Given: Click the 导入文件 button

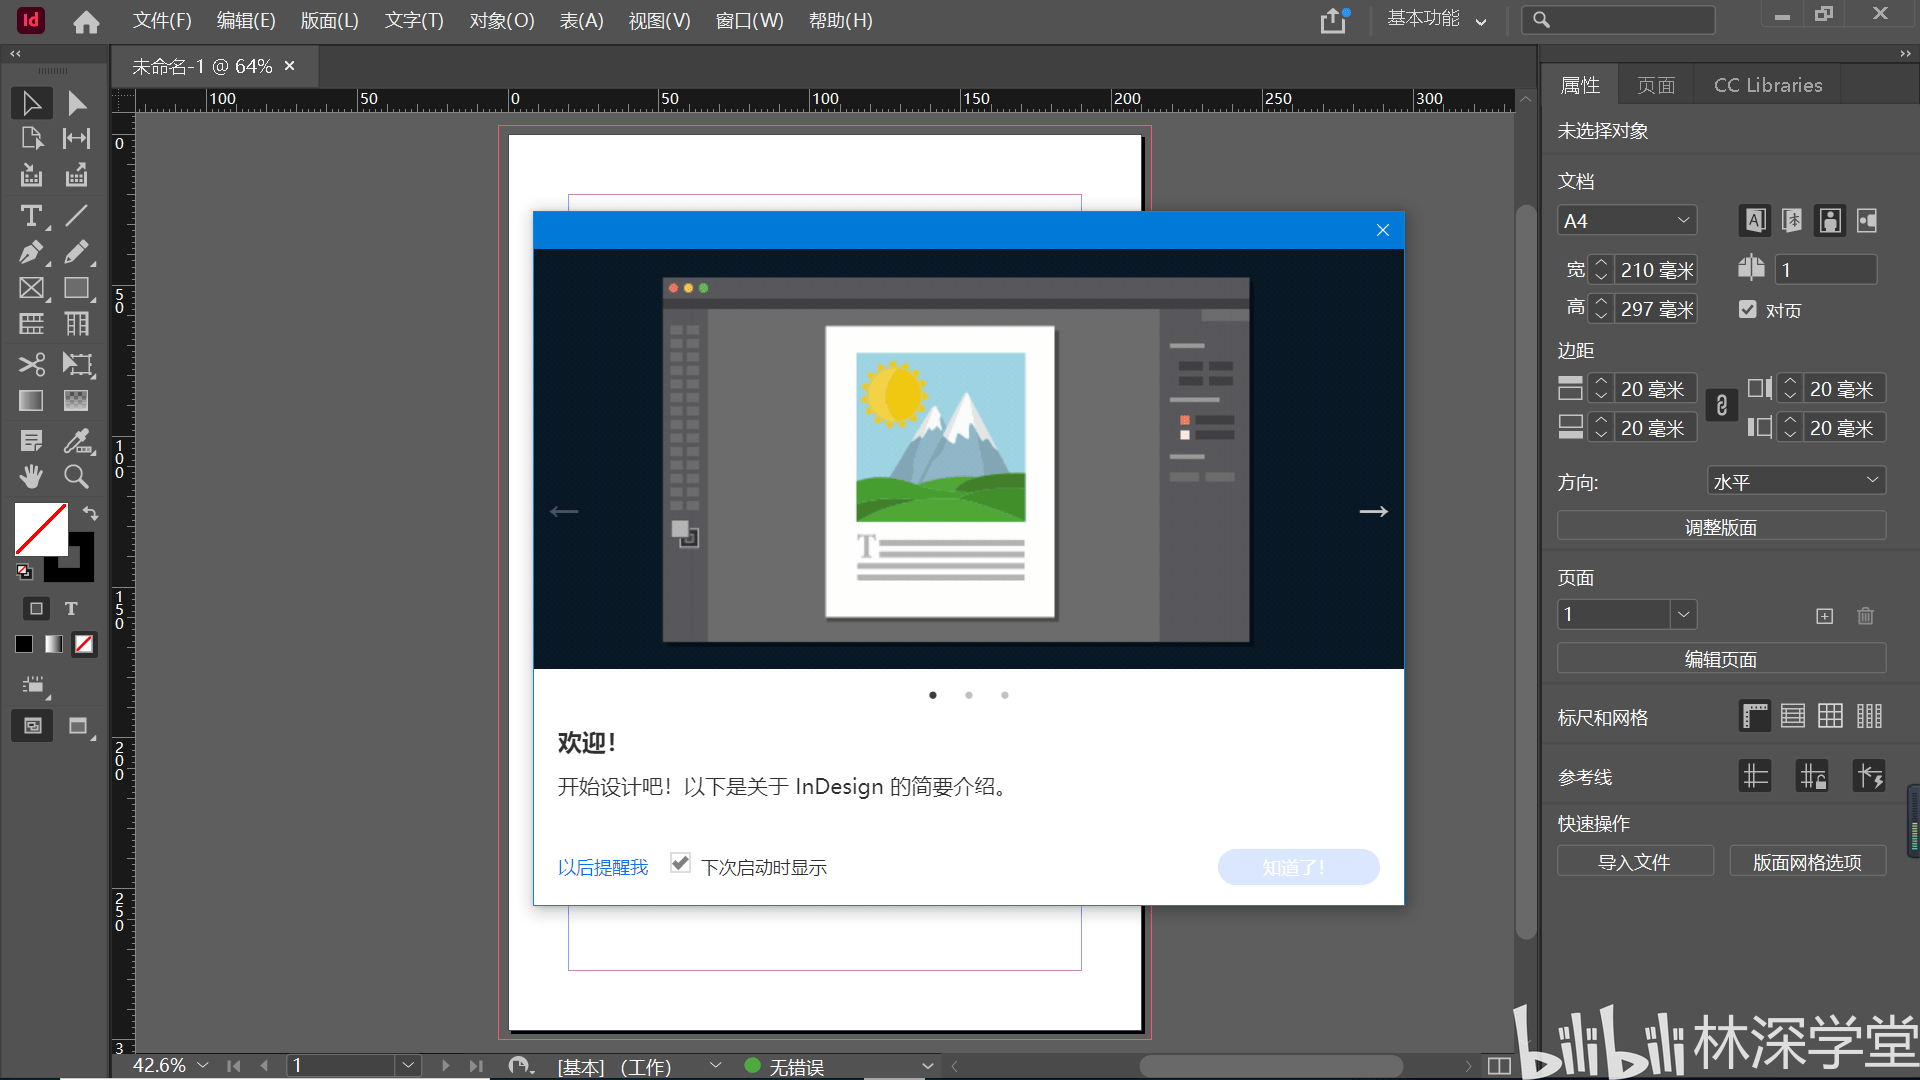Looking at the screenshot, I should coord(1635,861).
